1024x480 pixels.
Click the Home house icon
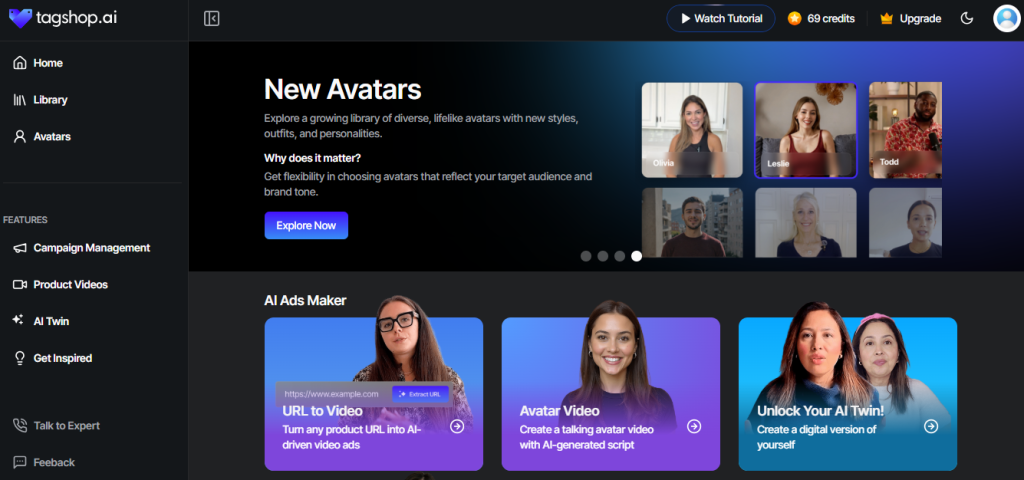[x=20, y=63]
